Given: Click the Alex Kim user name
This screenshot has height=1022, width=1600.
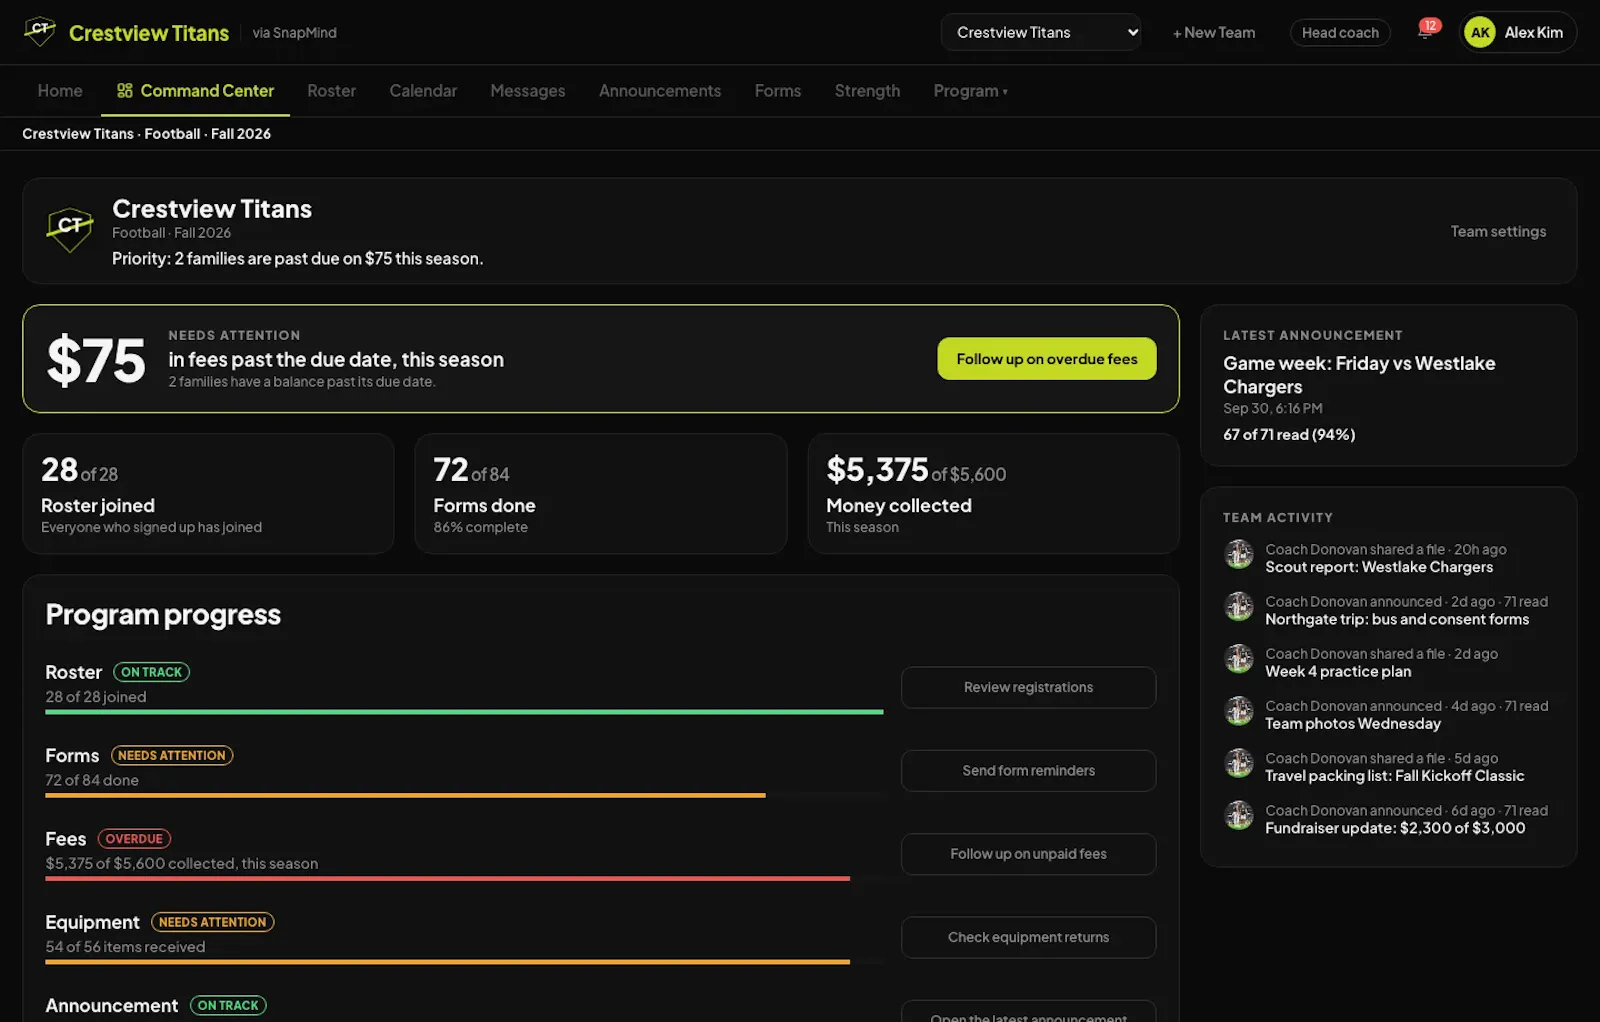Looking at the screenshot, I should click(1533, 32).
